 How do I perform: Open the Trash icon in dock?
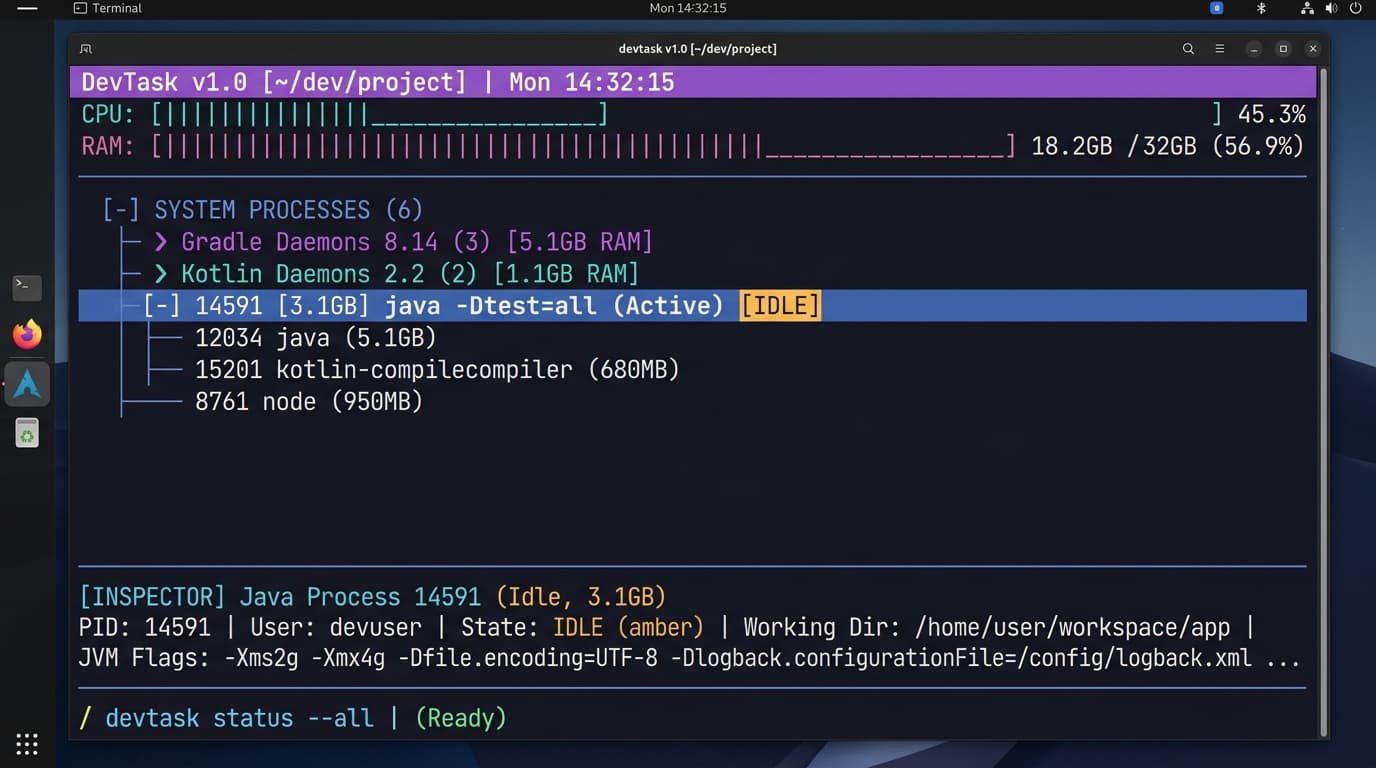27,432
